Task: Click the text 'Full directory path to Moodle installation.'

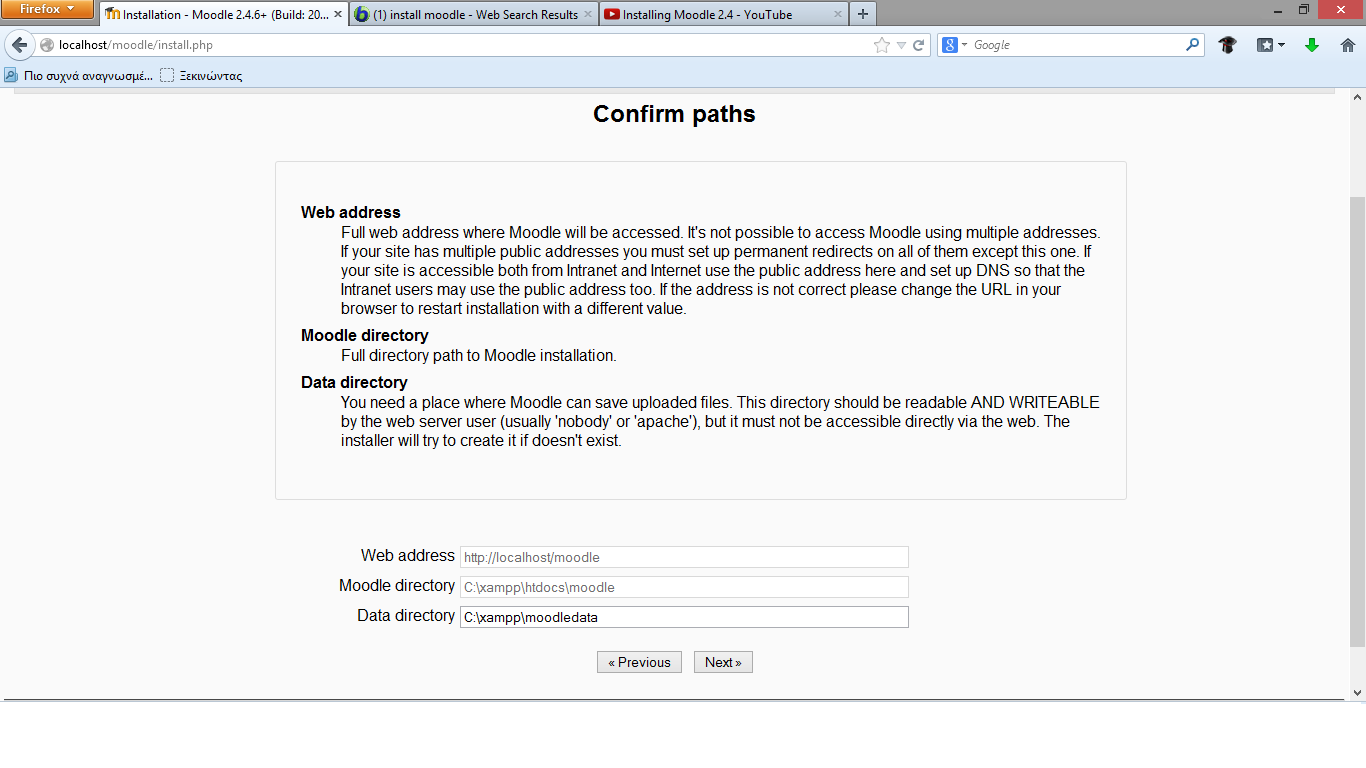Action: click(479, 356)
